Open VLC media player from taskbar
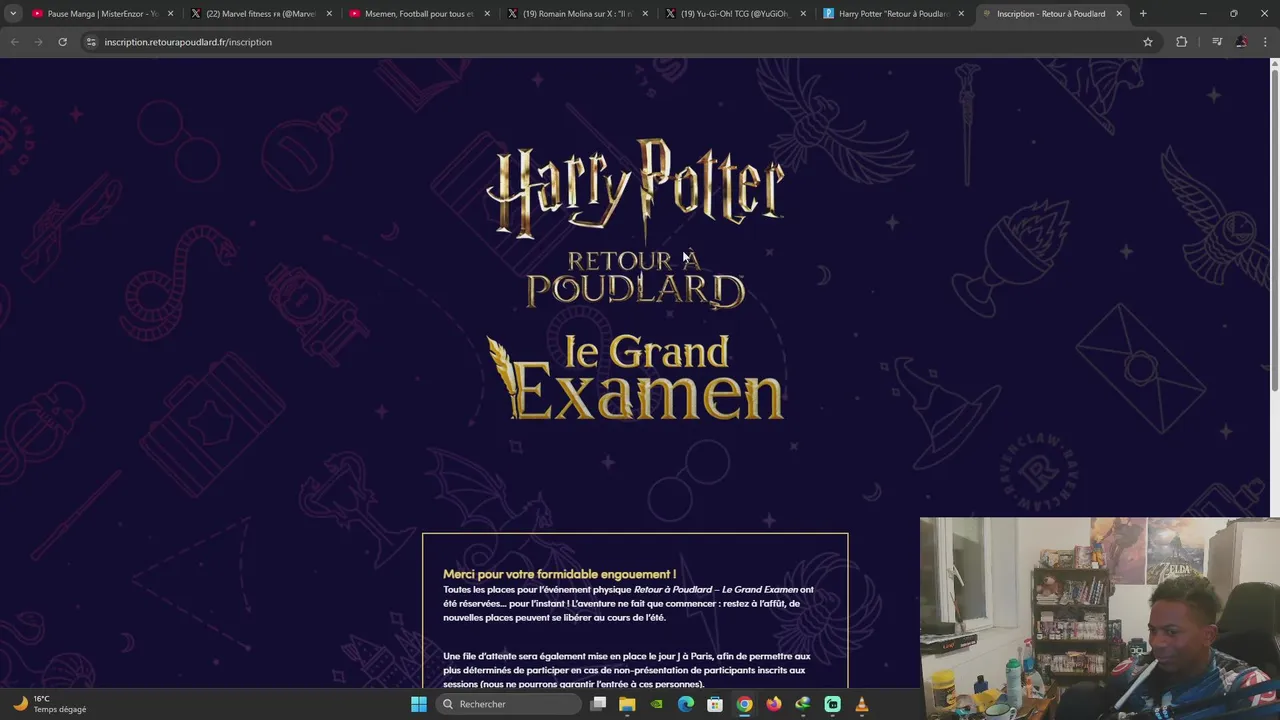This screenshot has height=720, width=1280. (x=862, y=704)
